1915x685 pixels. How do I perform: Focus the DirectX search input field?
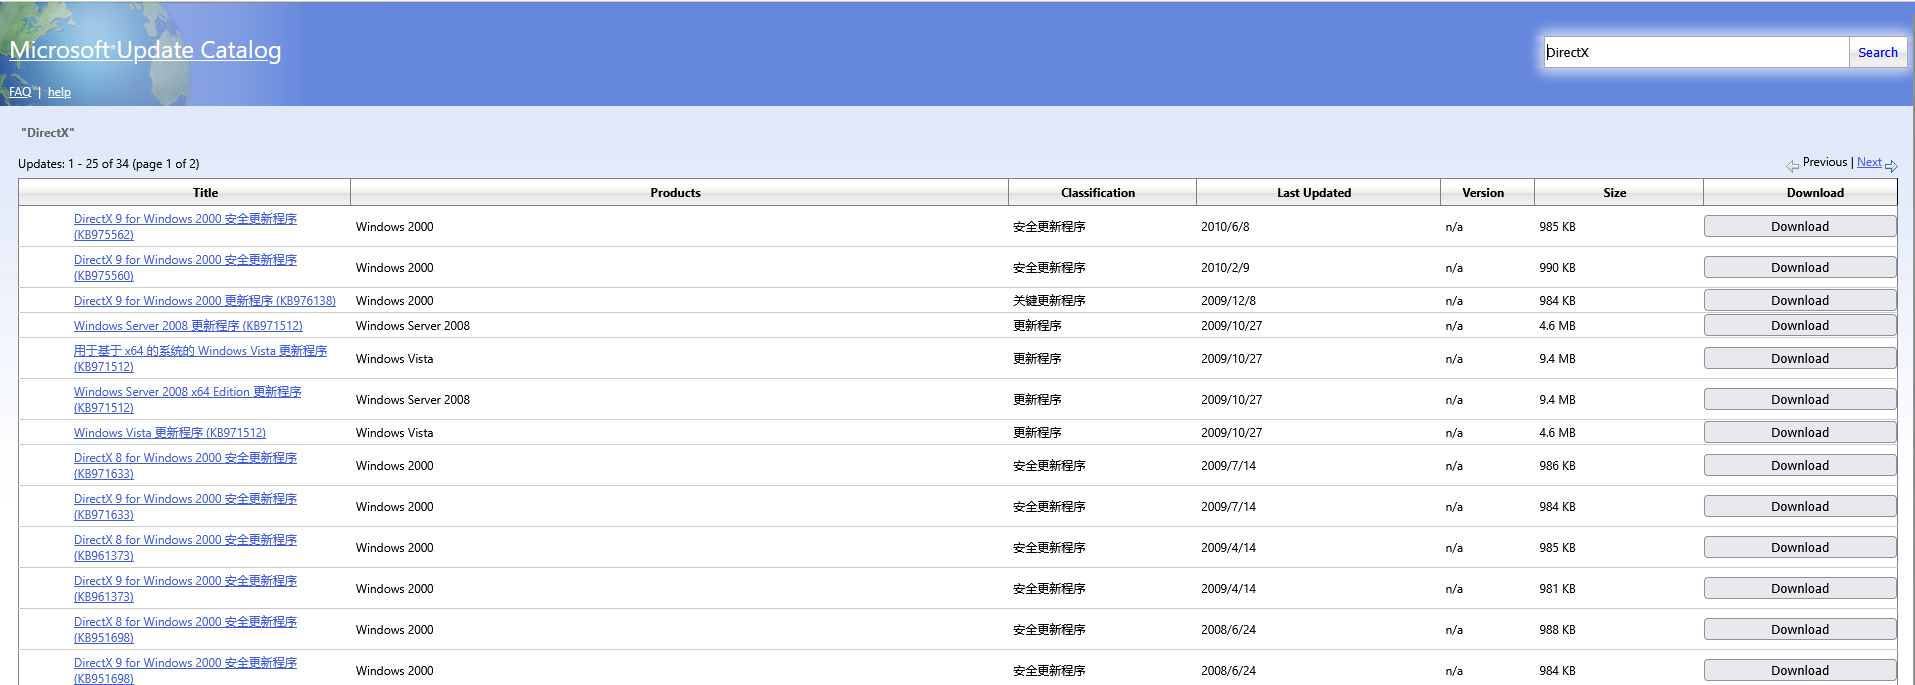[x=1696, y=52]
